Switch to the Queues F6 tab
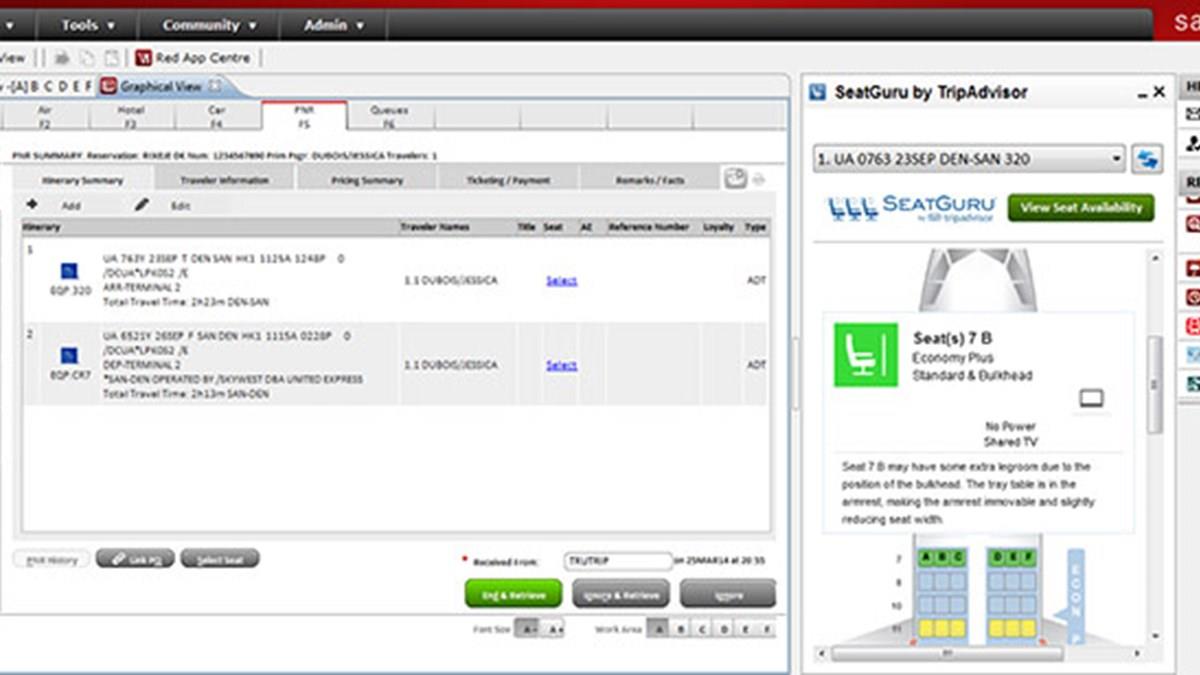 tap(390, 116)
